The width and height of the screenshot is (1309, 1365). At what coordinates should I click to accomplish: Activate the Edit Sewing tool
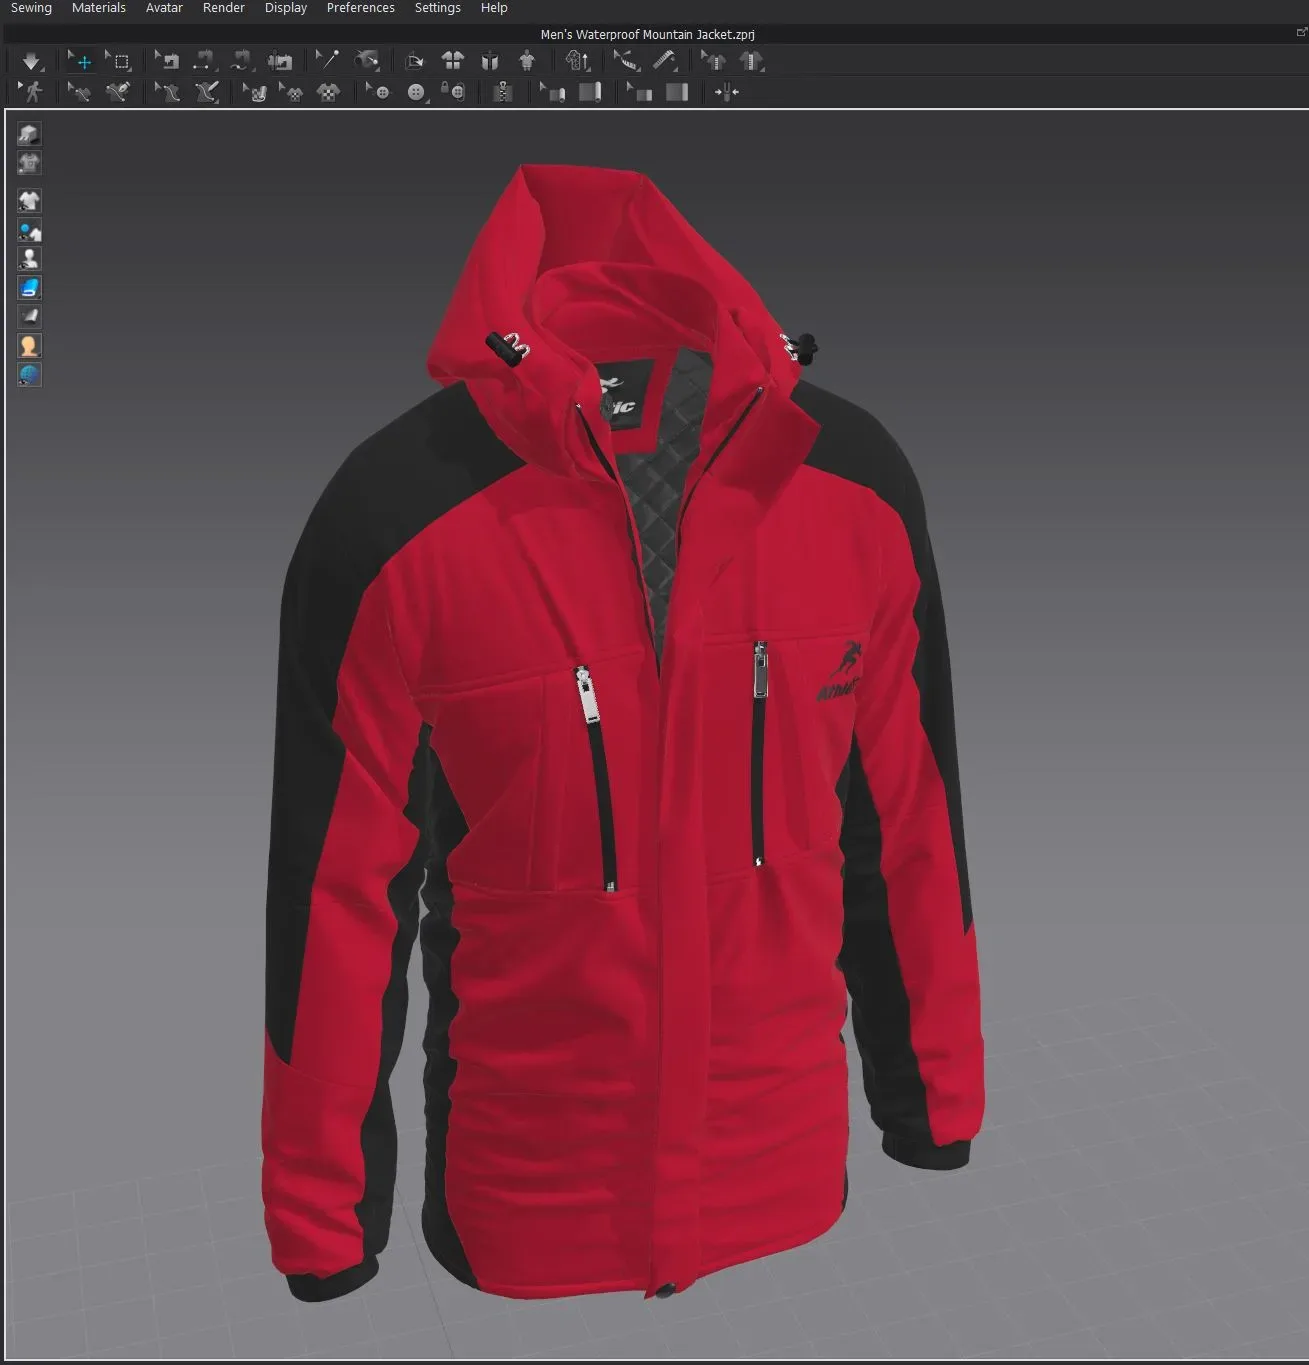pos(168,61)
